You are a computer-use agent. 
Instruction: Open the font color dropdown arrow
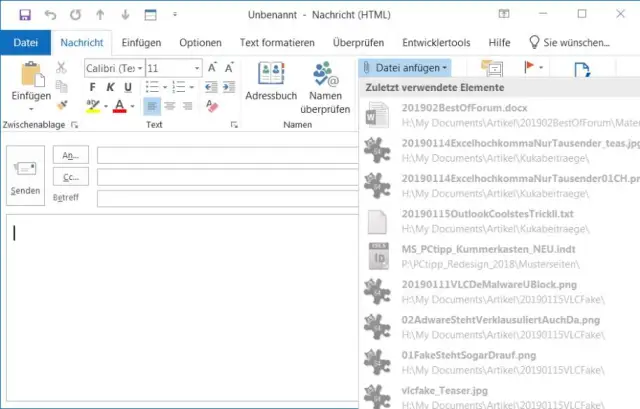coord(132,106)
